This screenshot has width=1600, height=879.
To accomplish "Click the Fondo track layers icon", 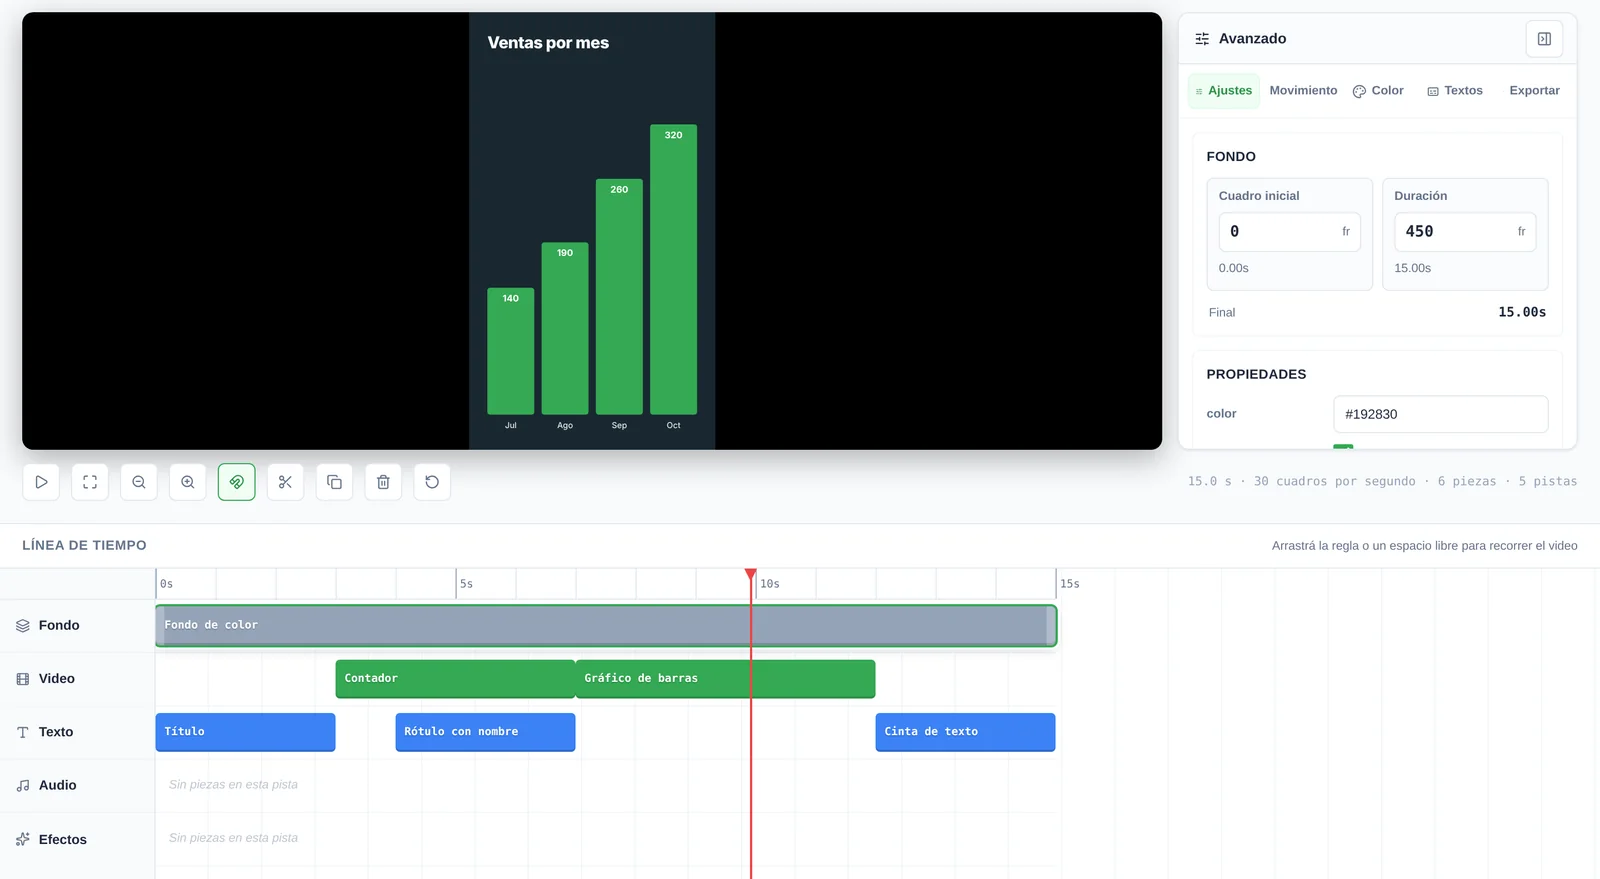I will [23, 626].
